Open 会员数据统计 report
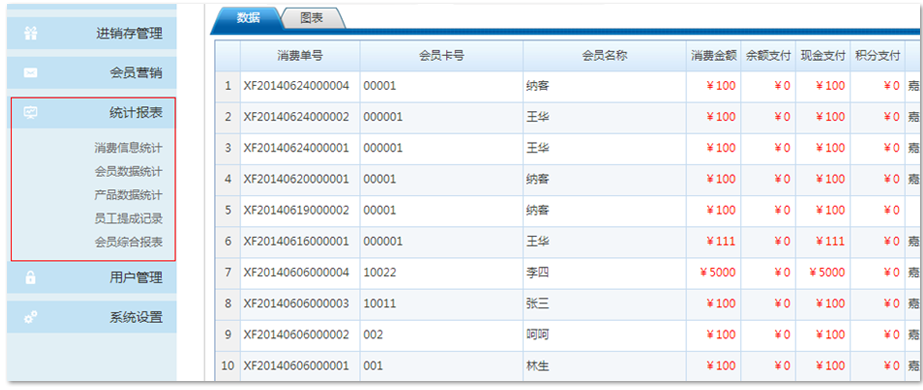Viewport: 923px width, 390px height. [x=128, y=171]
